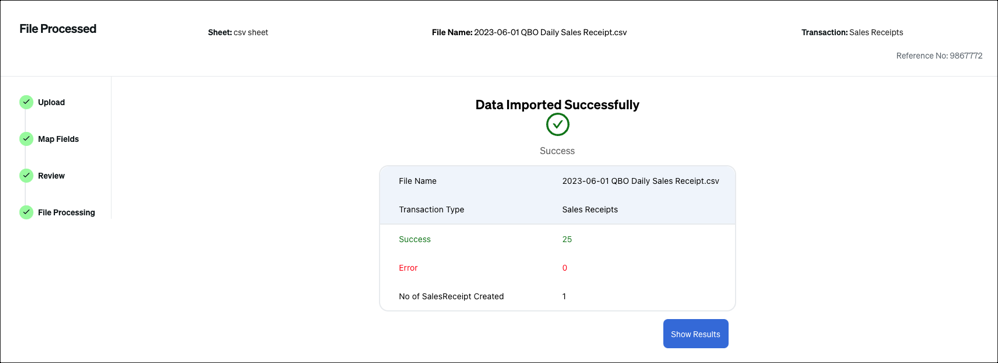Click the SalesReceipt created count value 1
Screen dimensions: 998x363
click(x=564, y=296)
